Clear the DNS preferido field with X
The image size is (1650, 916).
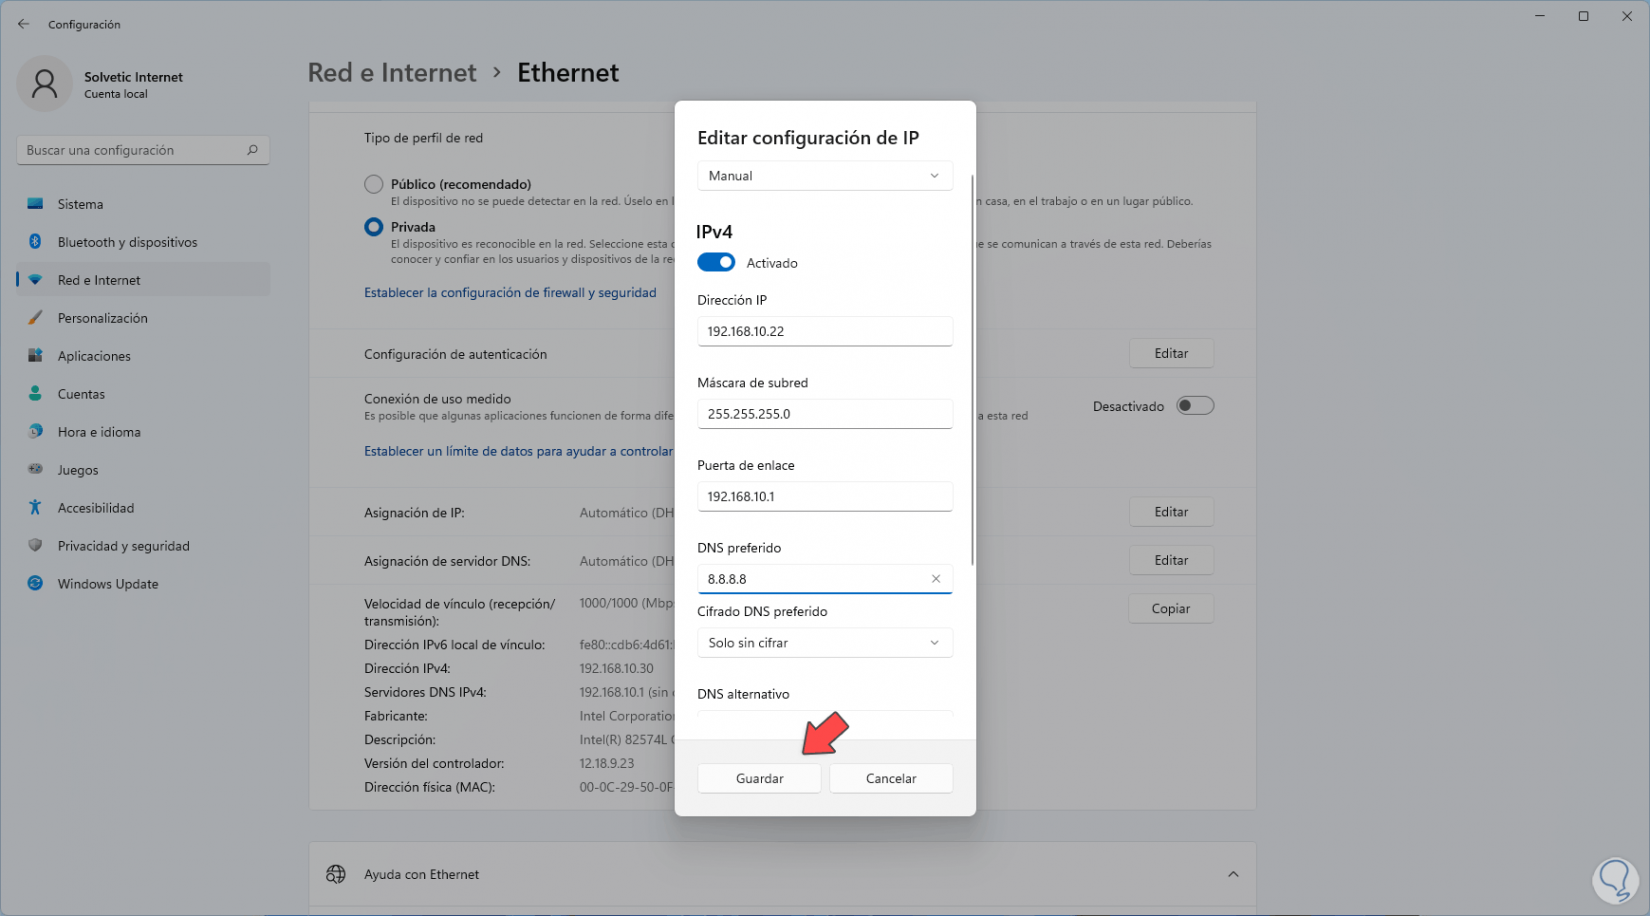point(936,579)
